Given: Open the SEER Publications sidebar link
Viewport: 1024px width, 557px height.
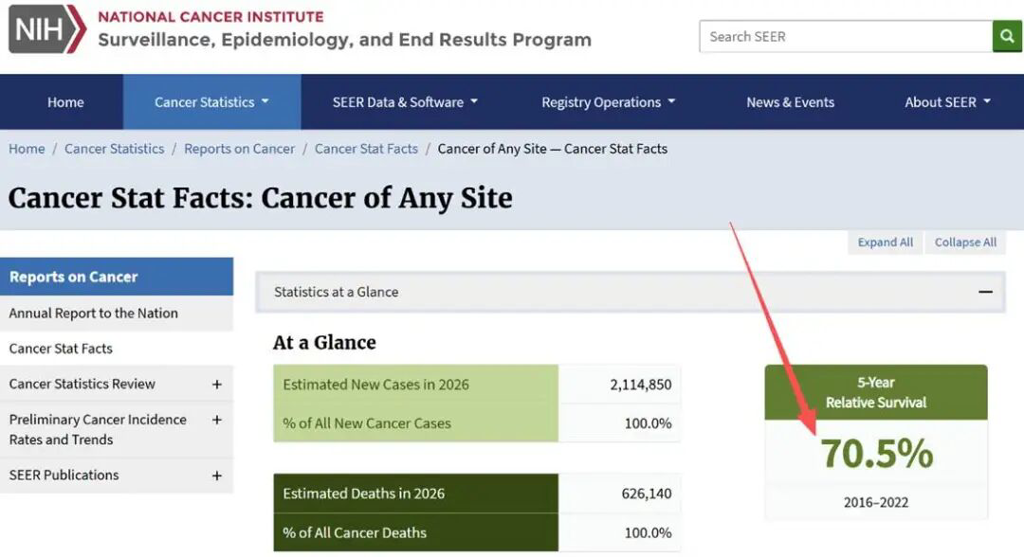Looking at the screenshot, I should click(x=64, y=475).
